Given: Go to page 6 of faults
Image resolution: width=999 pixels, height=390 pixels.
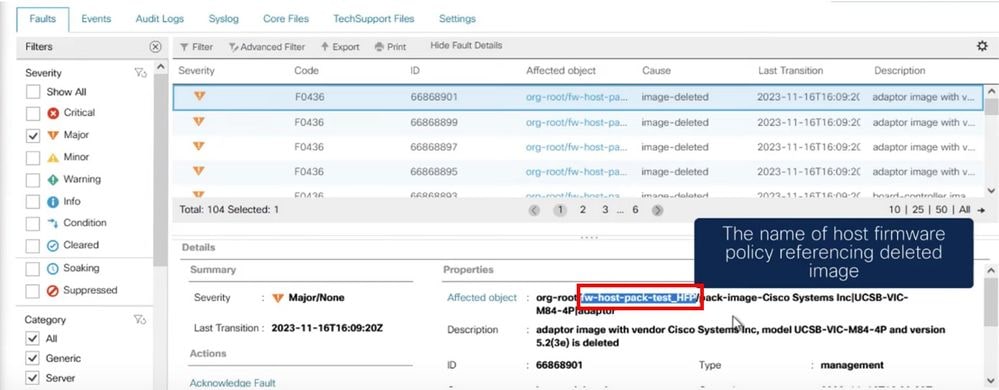Looking at the screenshot, I should pyautogui.click(x=635, y=209).
